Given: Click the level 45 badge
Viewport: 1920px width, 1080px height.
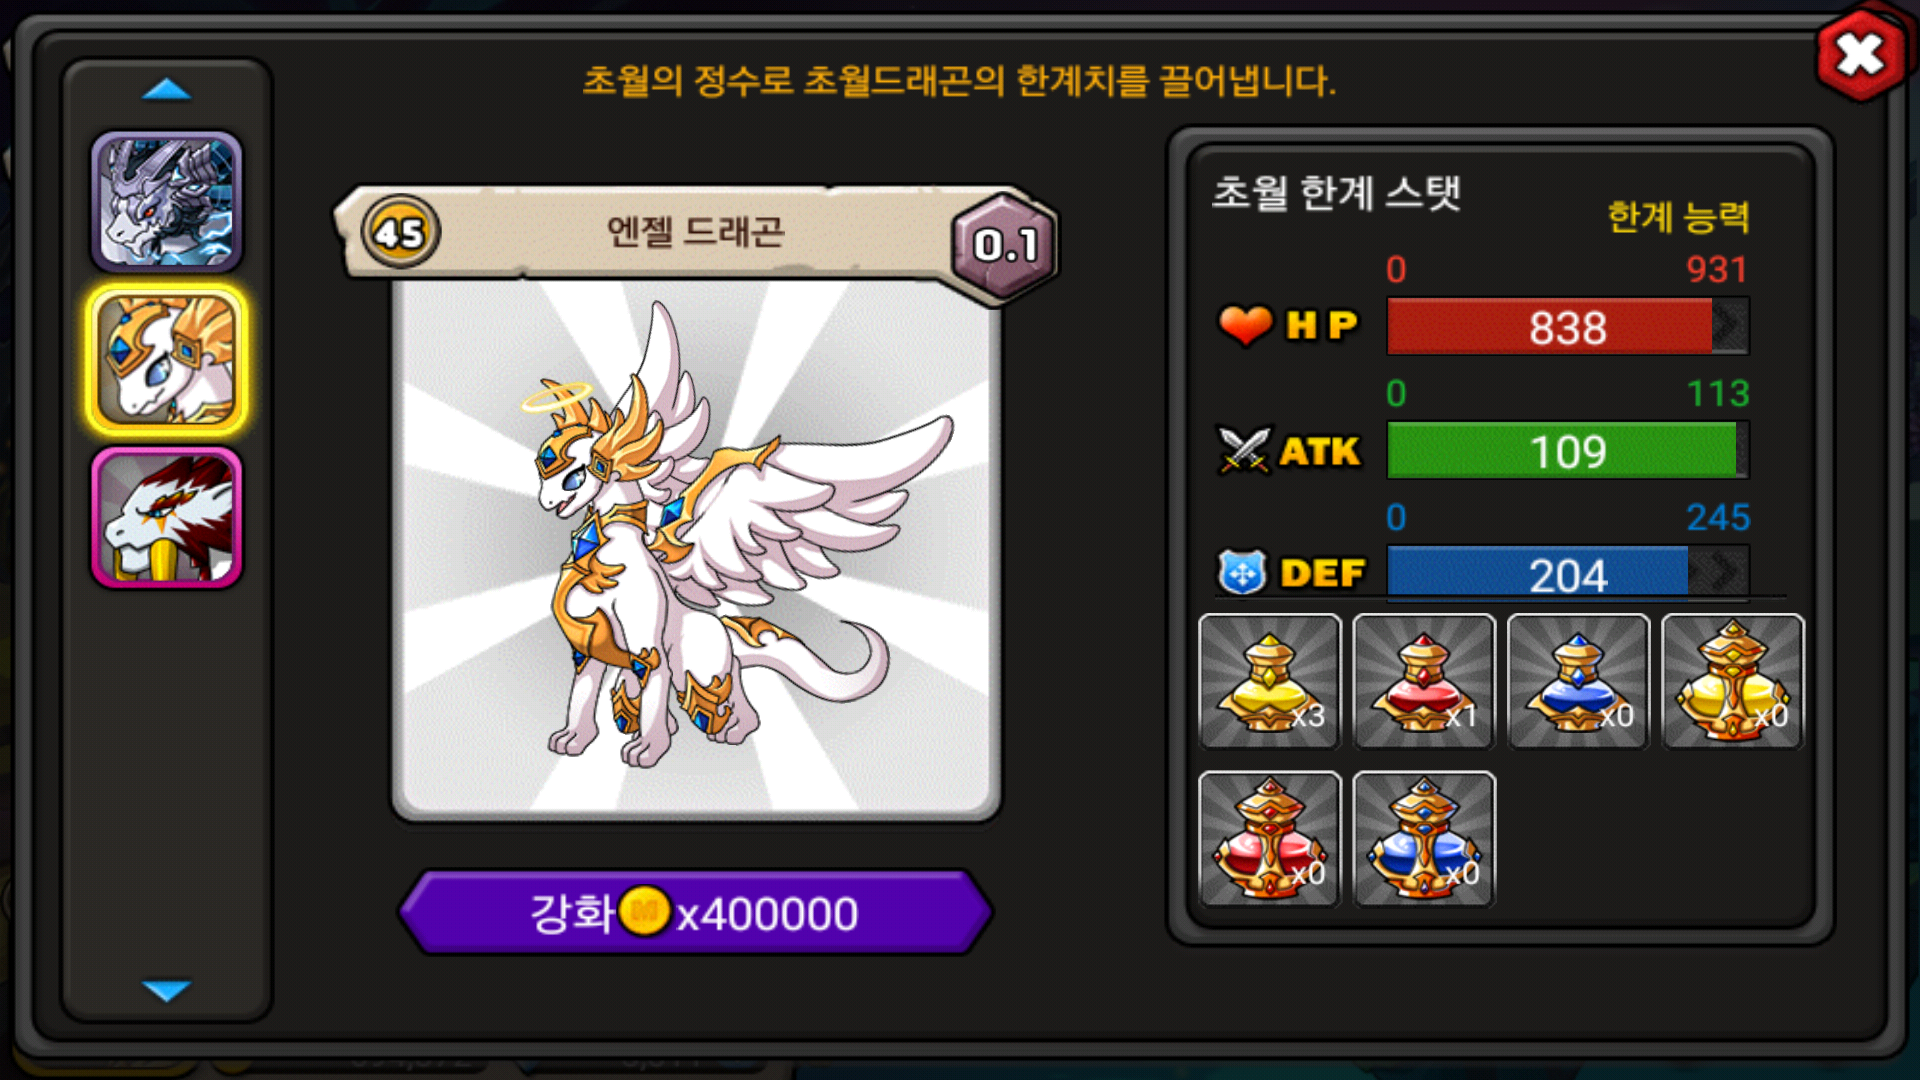Looking at the screenshot, I should (400, 232).
